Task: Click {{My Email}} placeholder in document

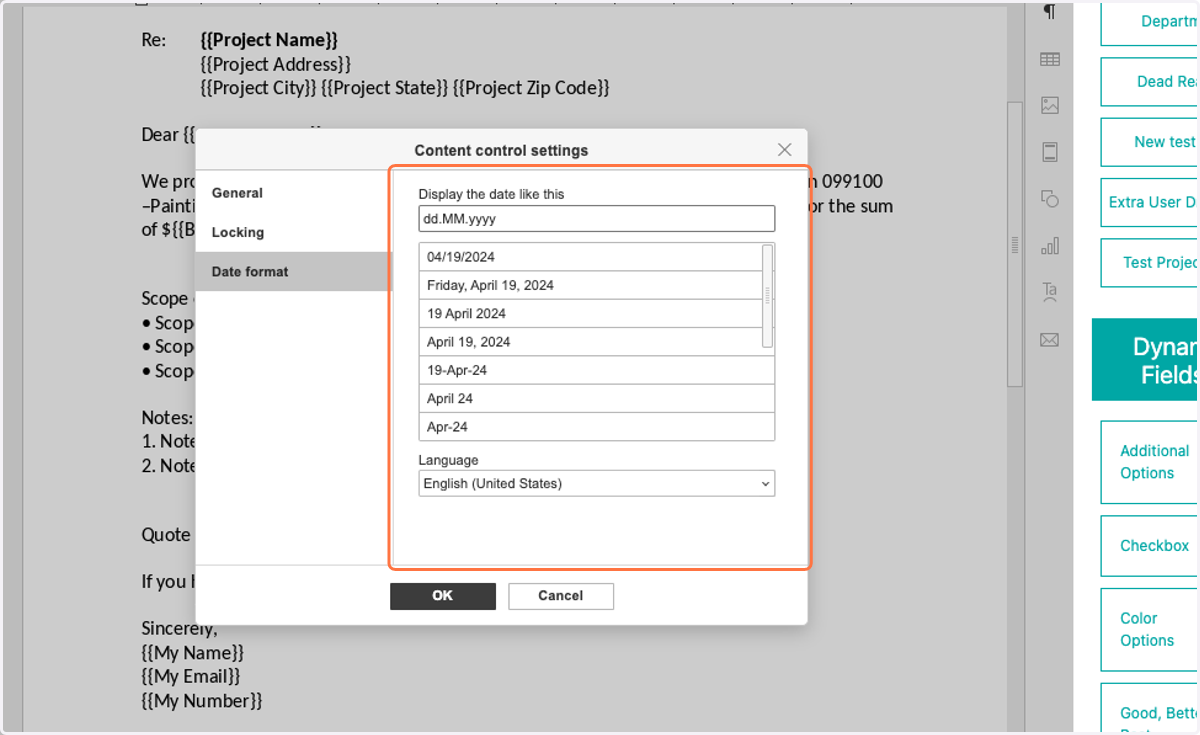Action: tap(191, 677)
